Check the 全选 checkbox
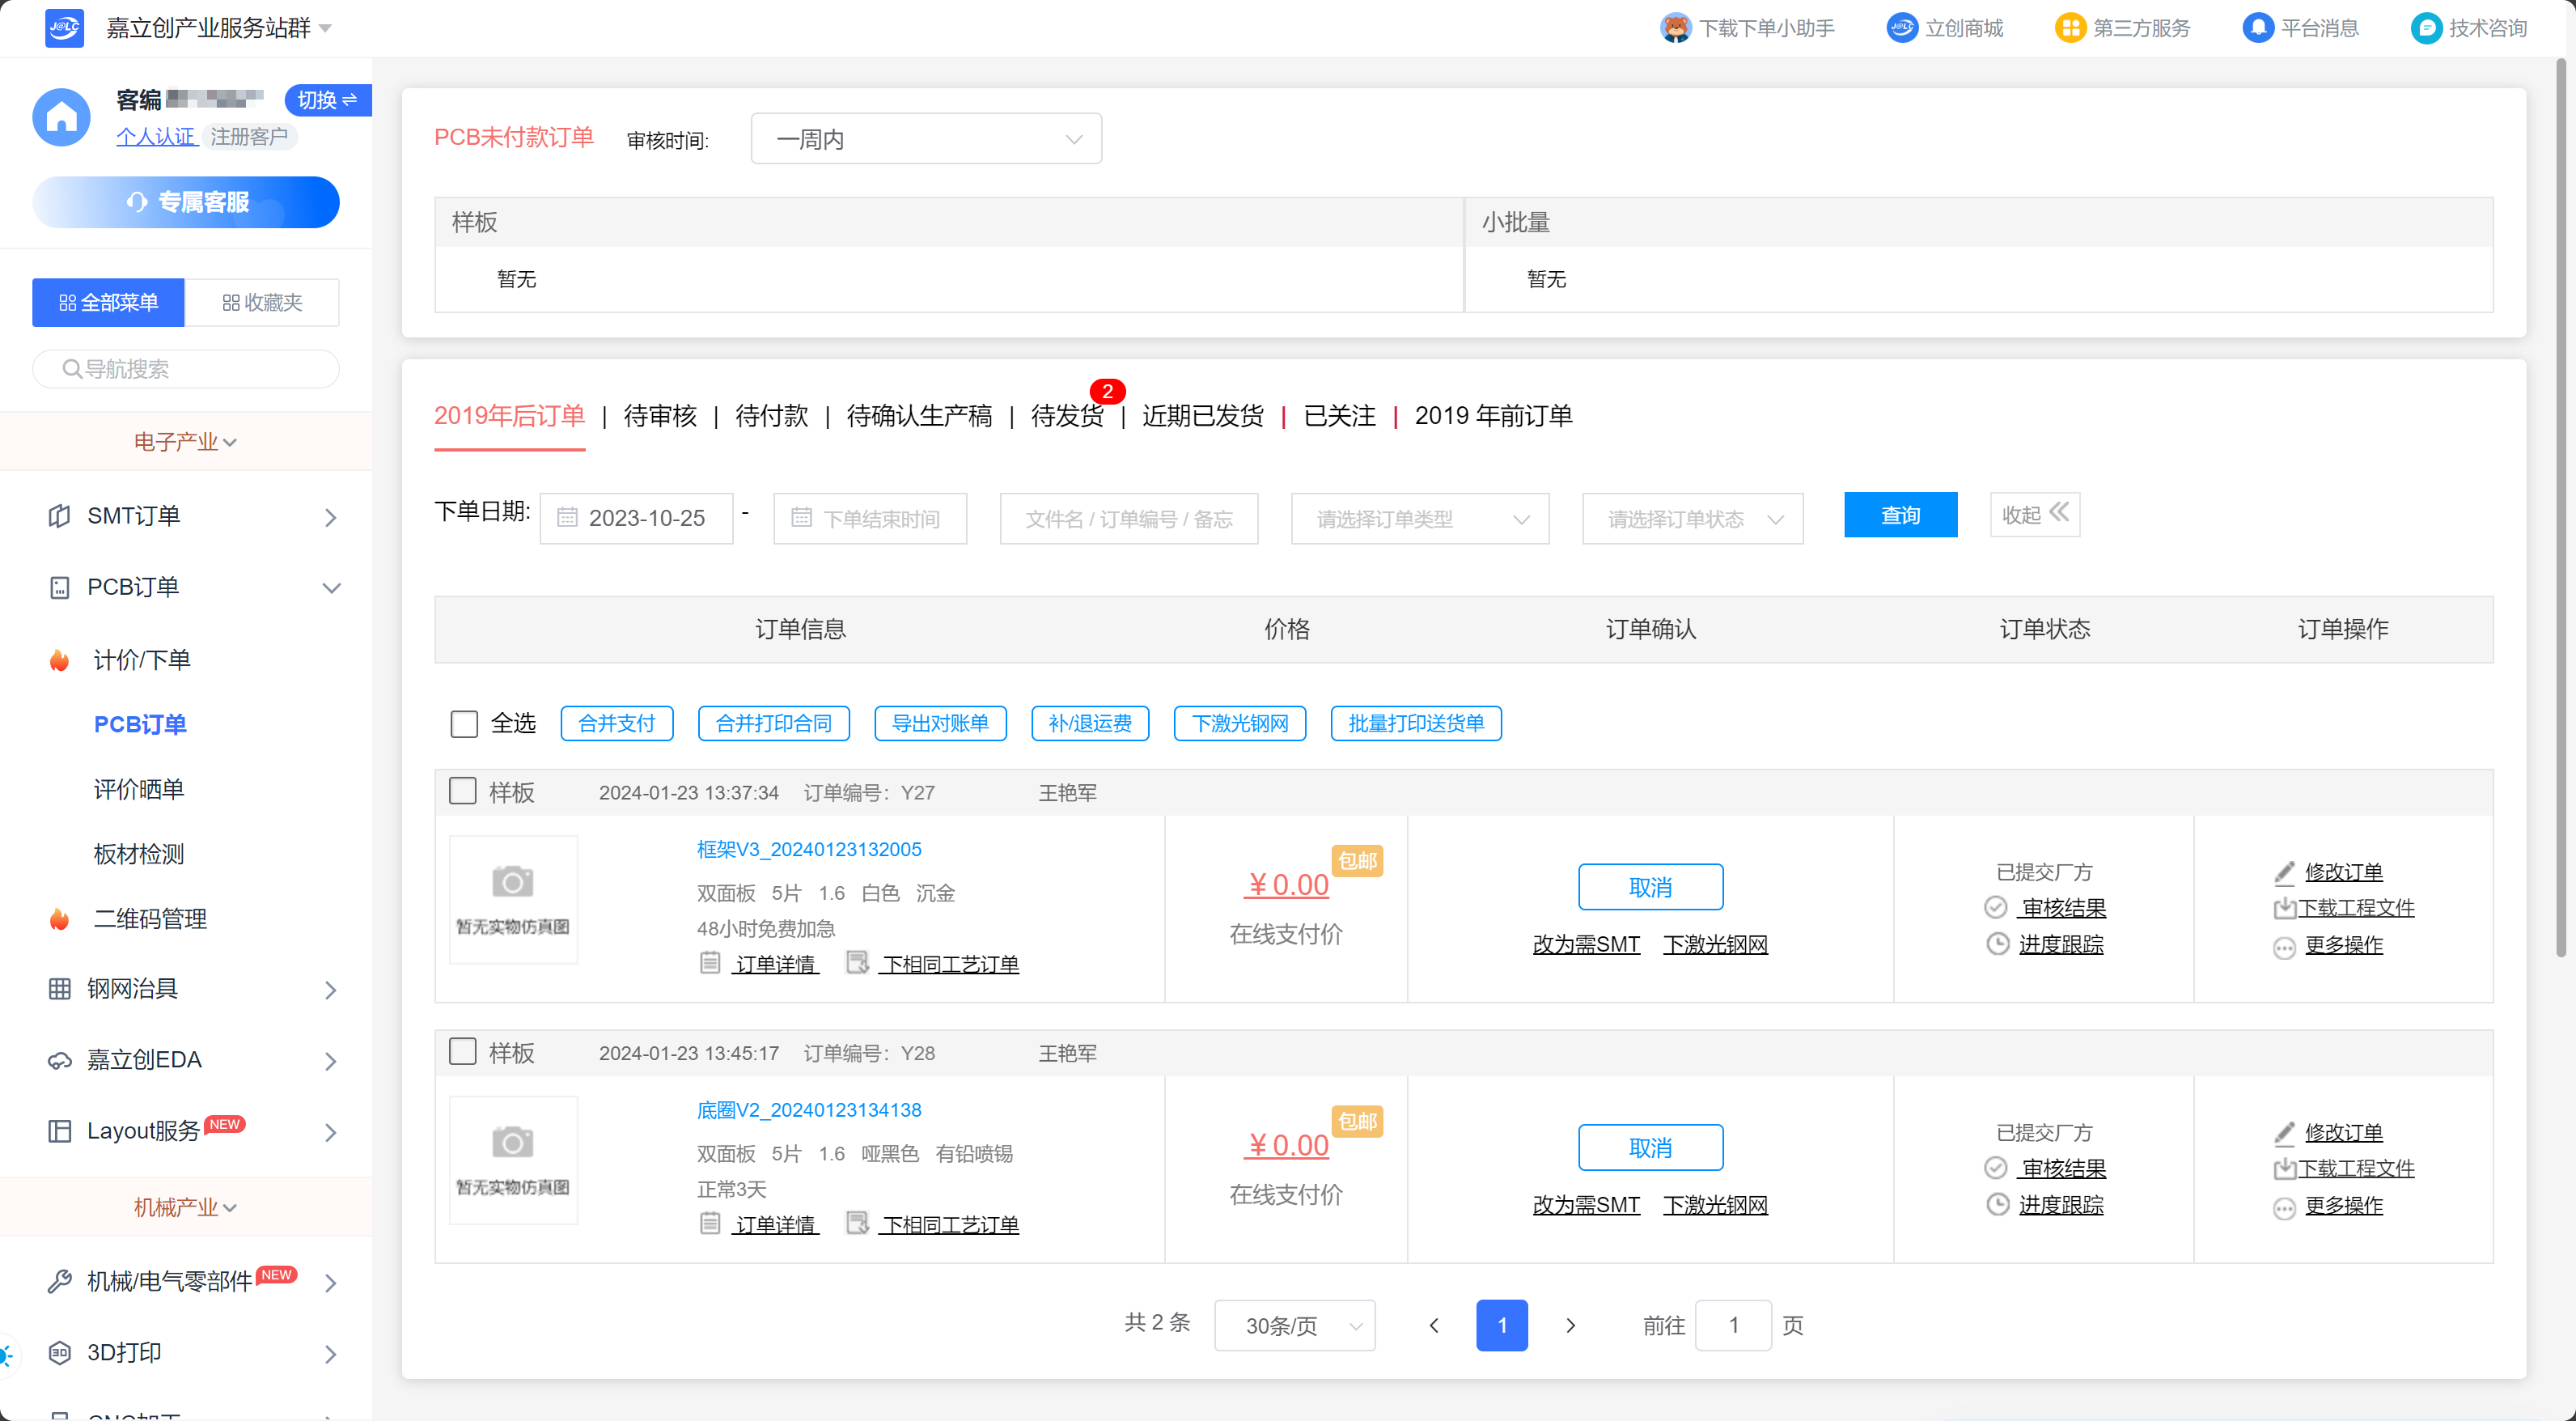2576x1421 pixels. pos(464,723)
